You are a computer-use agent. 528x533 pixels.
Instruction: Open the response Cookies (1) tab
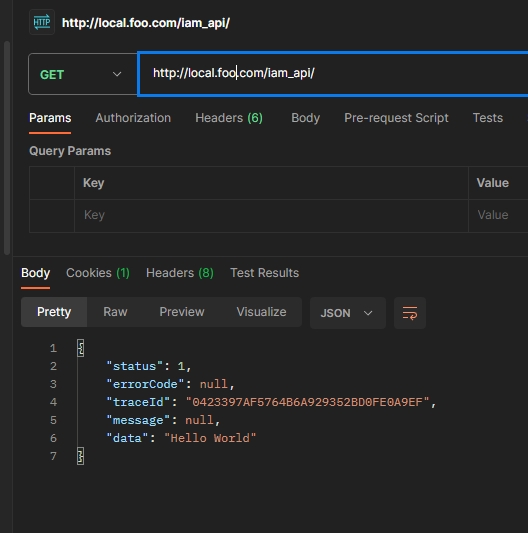[98, 273]
